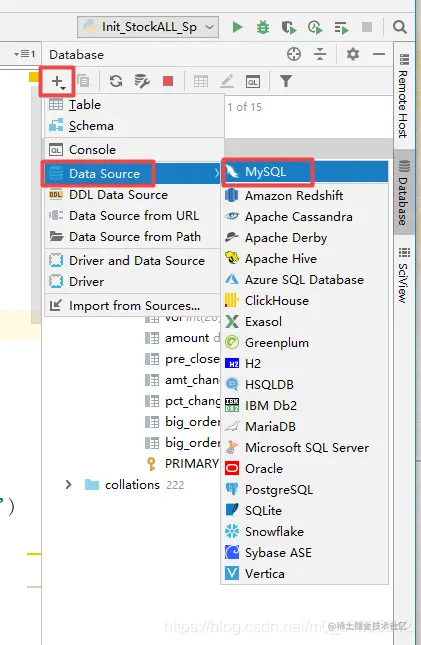
Task: Select MariaDB data source
Action: click(x=305, y=427)
